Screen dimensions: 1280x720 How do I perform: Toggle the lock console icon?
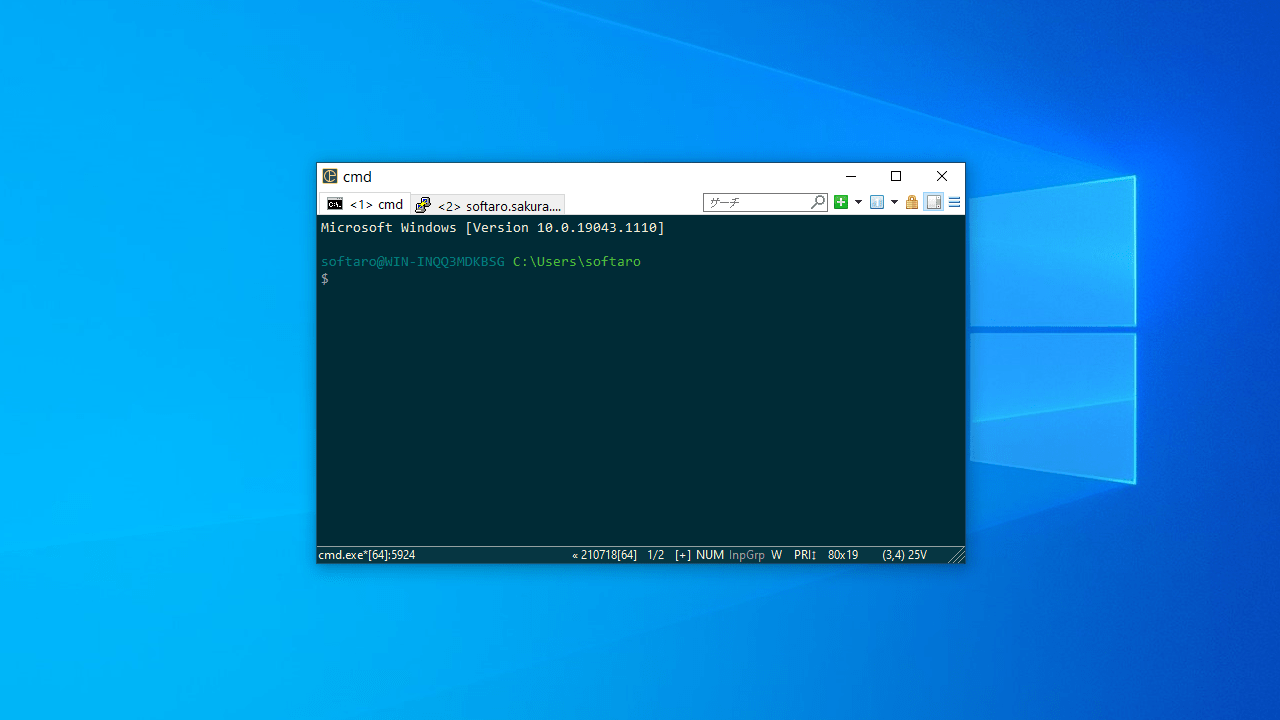coord(912,202)
